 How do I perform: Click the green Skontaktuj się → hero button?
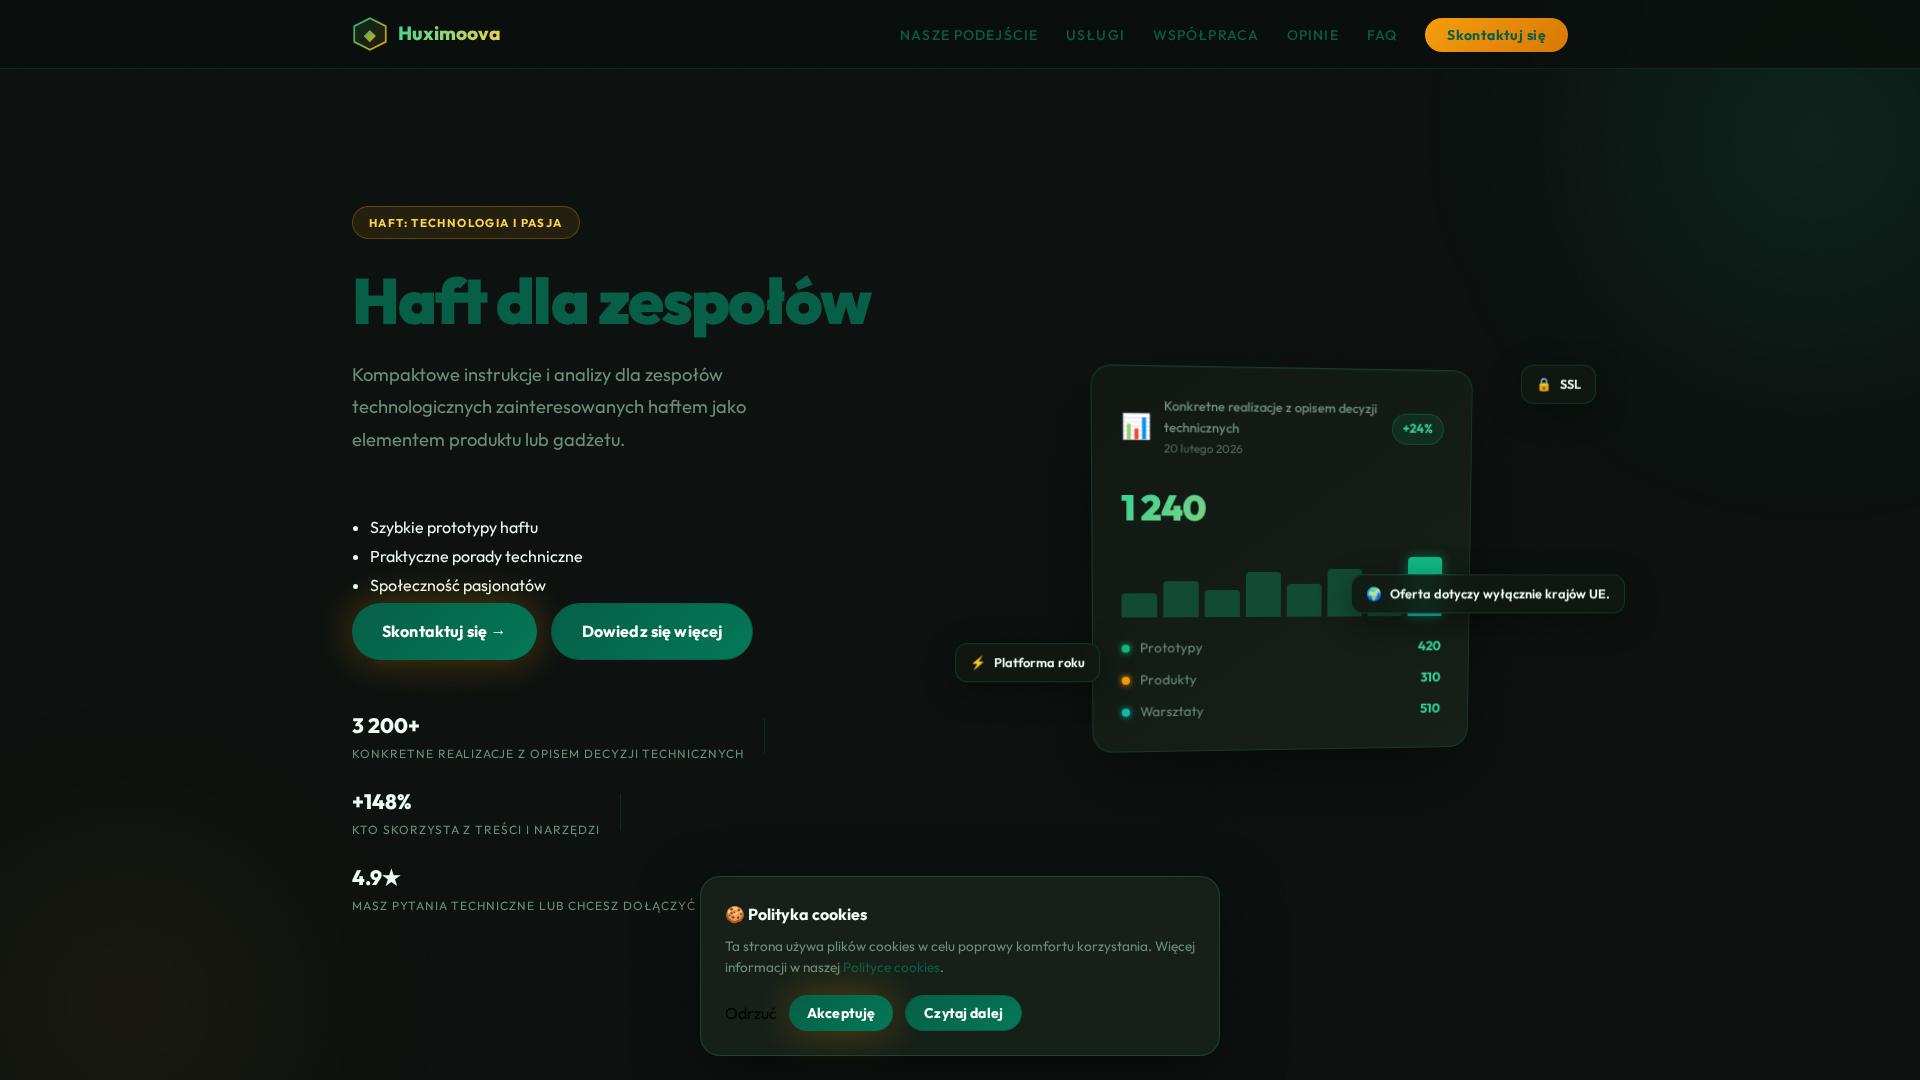click(x=444, y=631)
